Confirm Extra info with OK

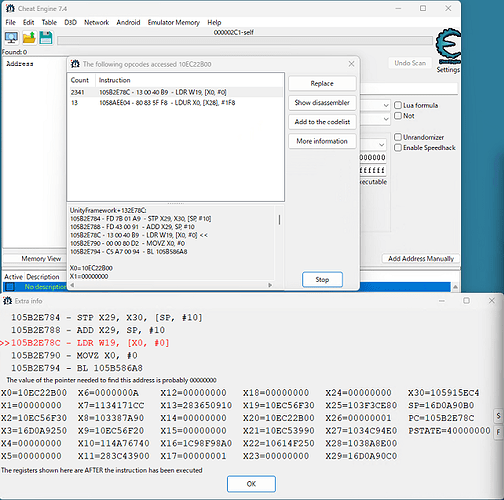point(251,484)
